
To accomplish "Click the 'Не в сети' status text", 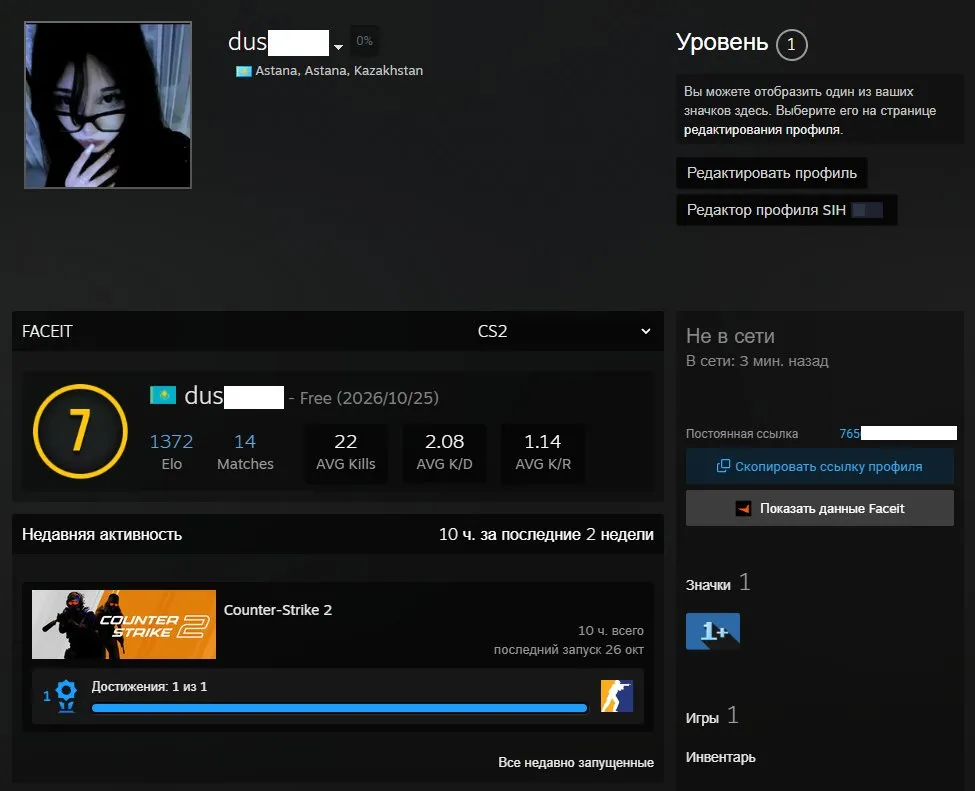I will click(730, 336).
